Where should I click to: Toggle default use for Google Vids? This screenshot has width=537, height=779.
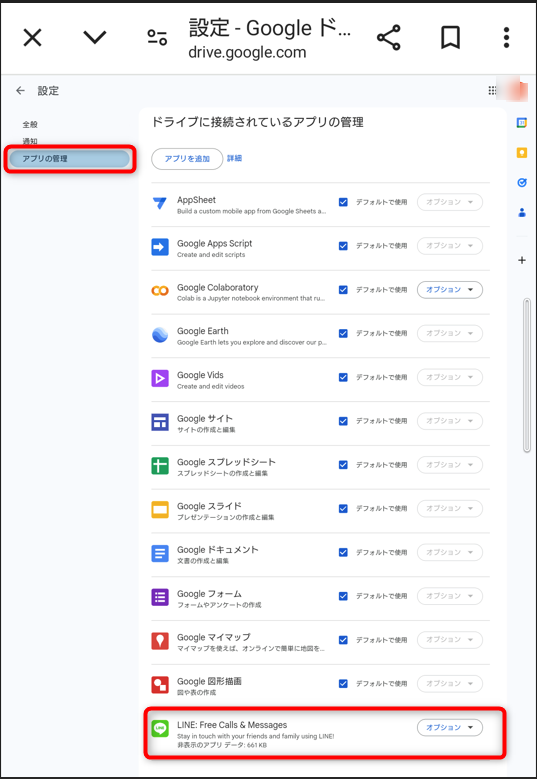click(343, 377)
